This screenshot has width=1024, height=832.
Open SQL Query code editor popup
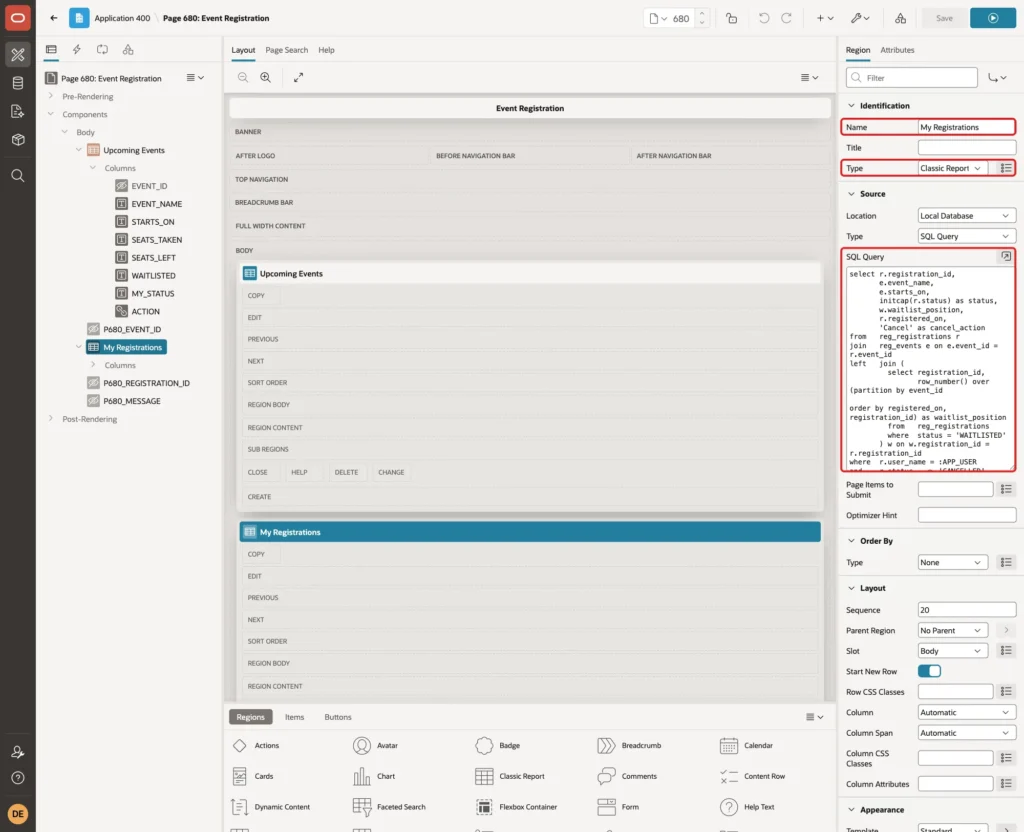(x=1006, y=257)
